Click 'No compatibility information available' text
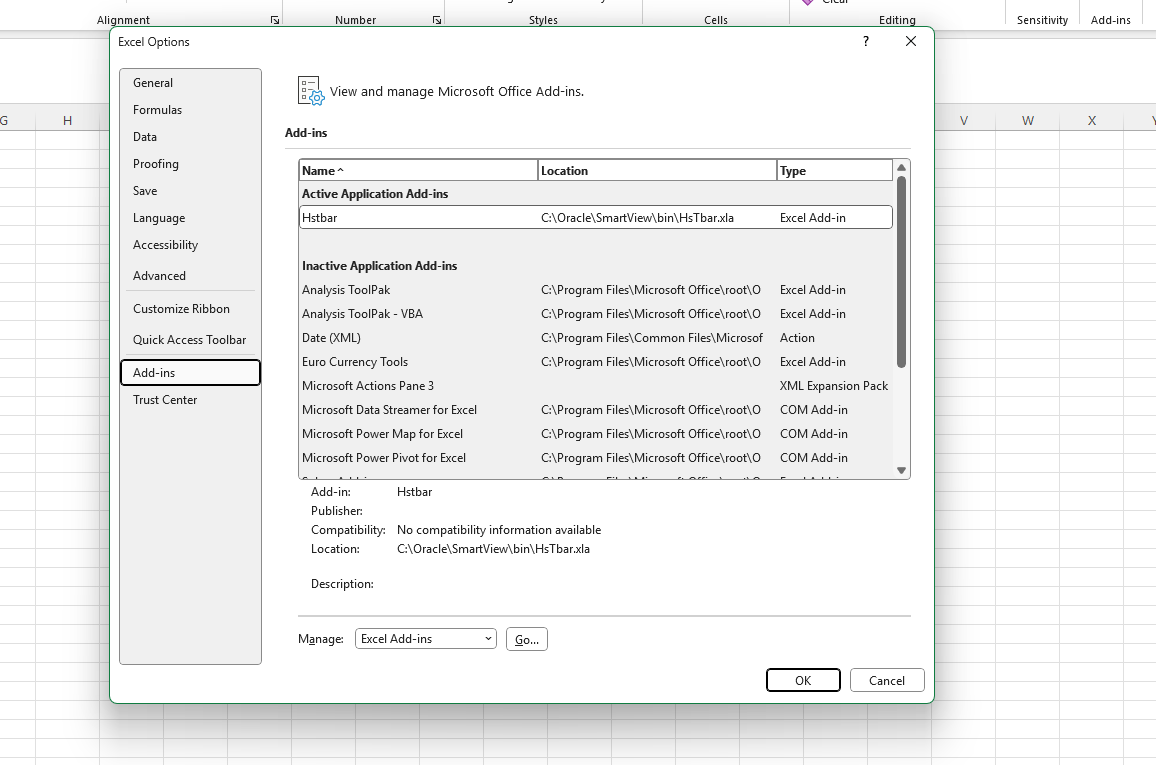1156x765 pixels. [x=499, y=530]
